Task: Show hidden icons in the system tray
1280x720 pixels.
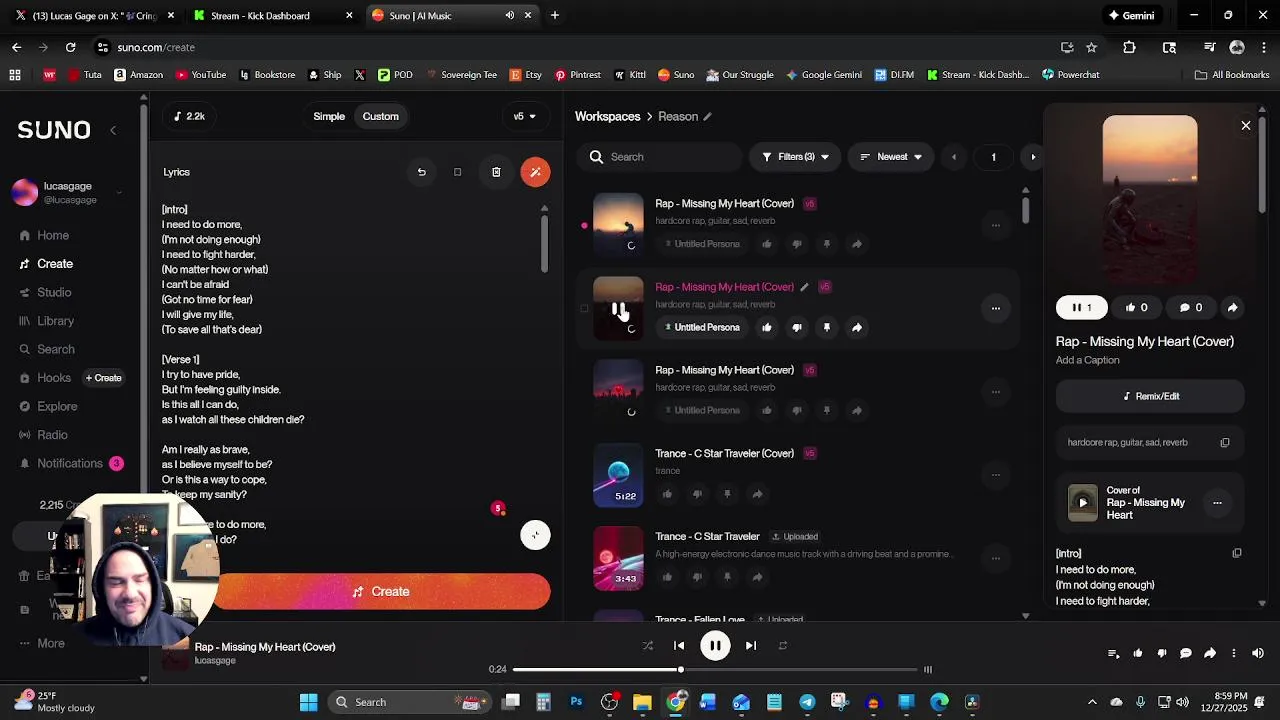Action: tap(1092, 702)
